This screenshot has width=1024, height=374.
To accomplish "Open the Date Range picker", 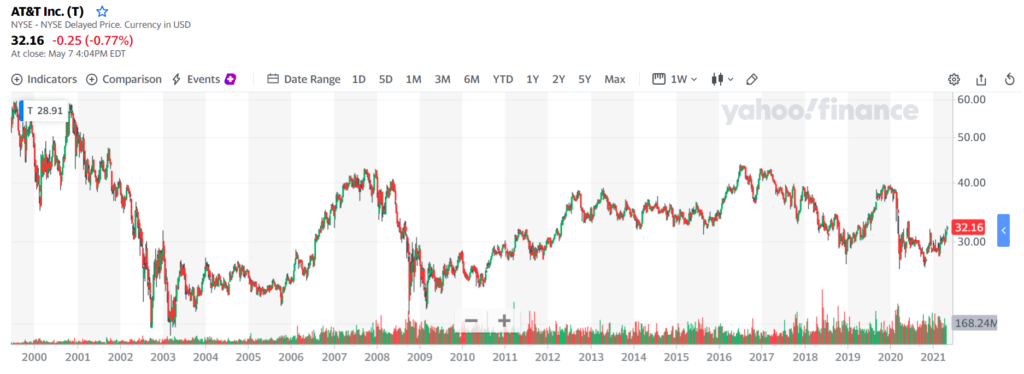I will (304, 79).
